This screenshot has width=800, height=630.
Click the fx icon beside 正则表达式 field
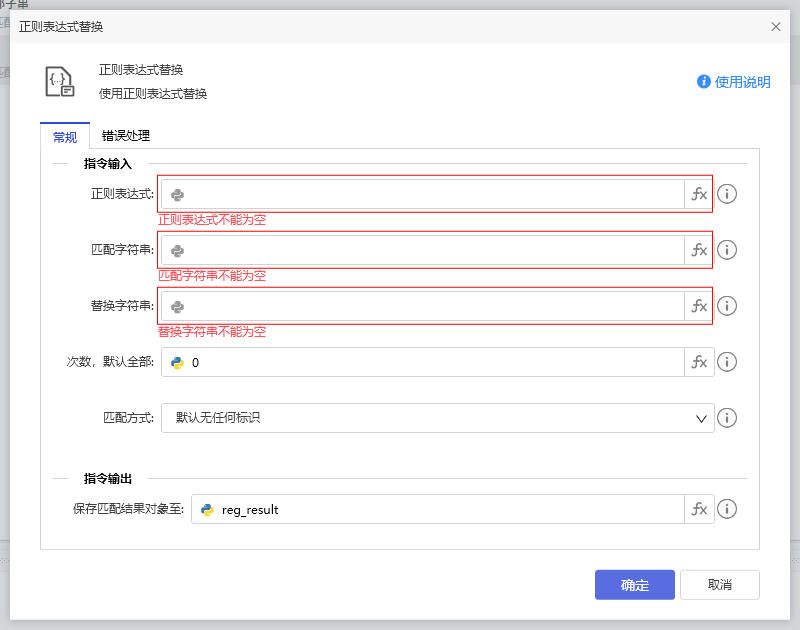tap(699, 194)
